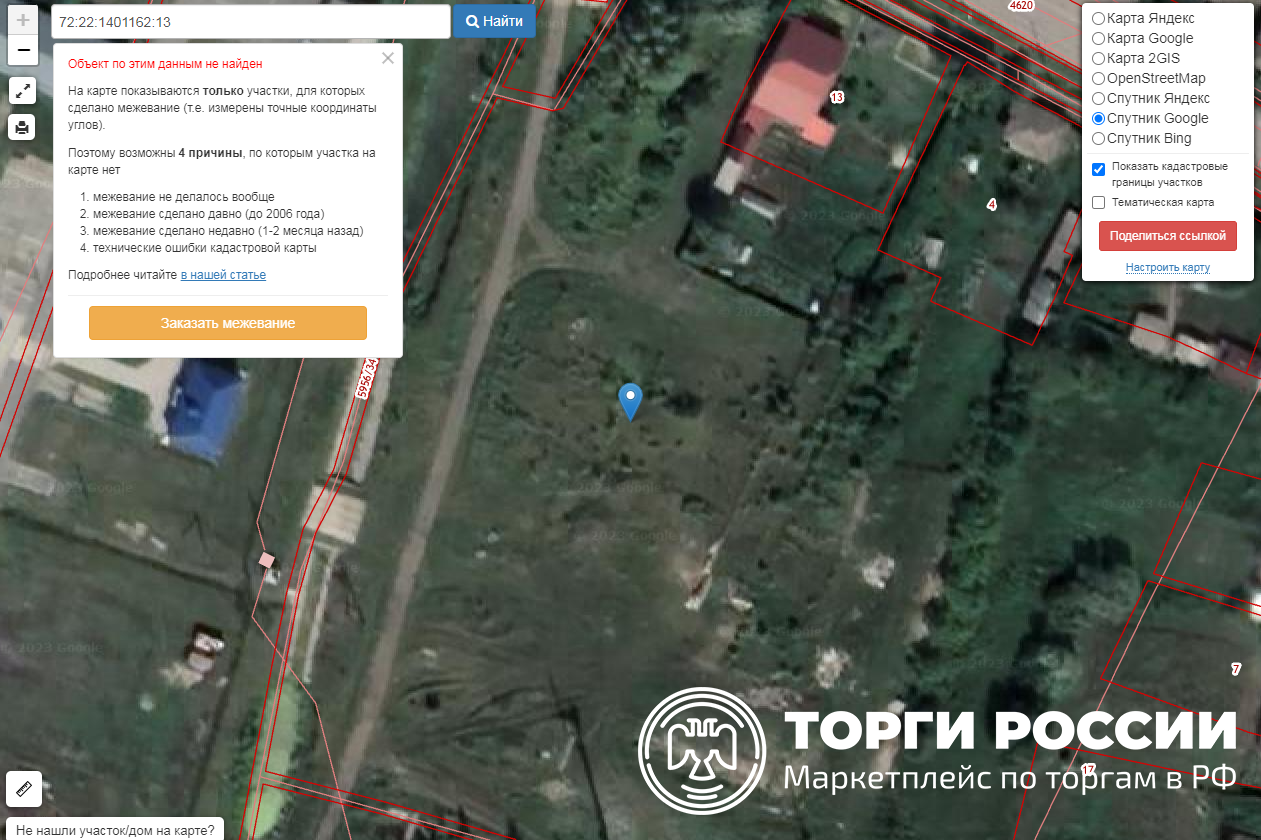Viewport: 1261px width, 840px height.
Task: Switch to Карта 2GIS layer
Action: click(1098, 58)
